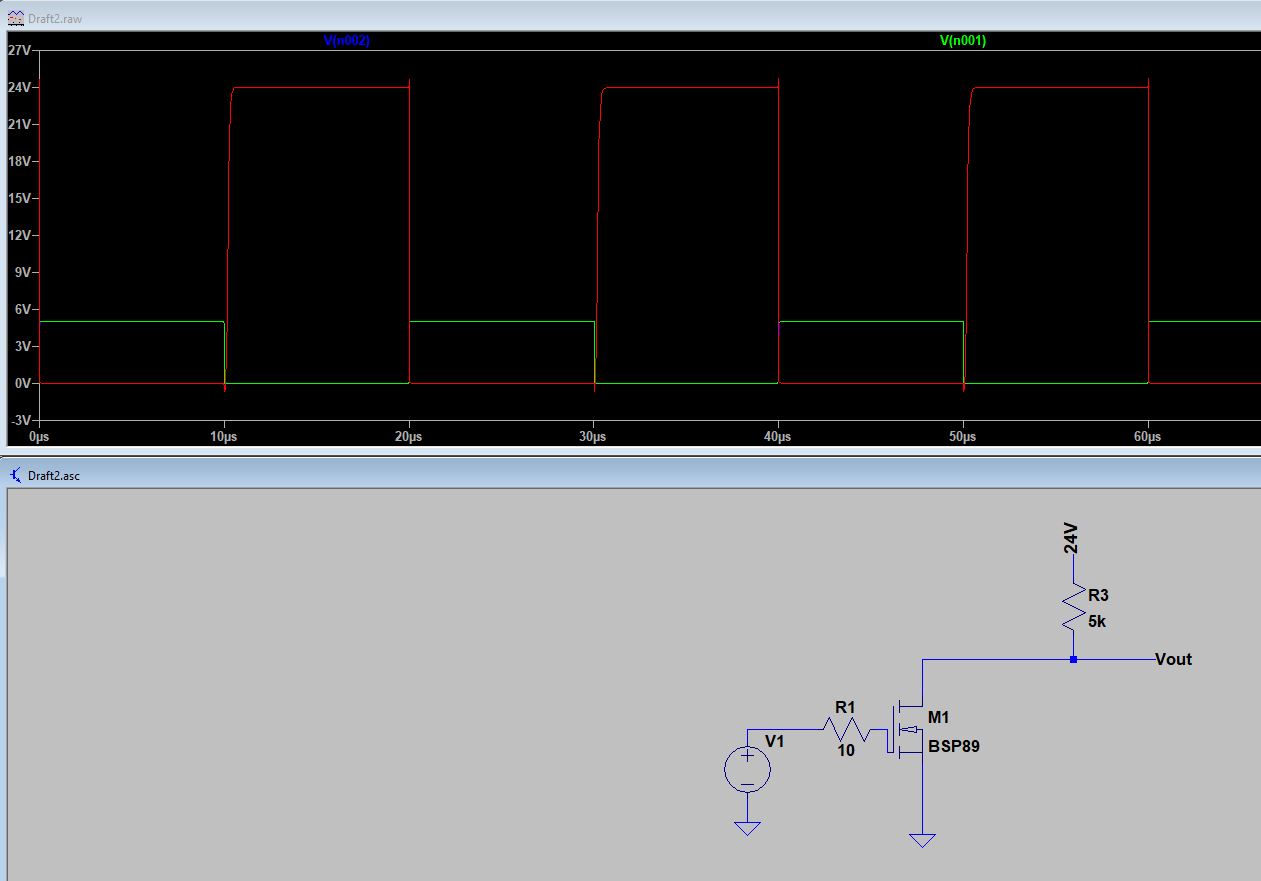Click the ground symbol below the MOSFET source

(x=922, y=839)
